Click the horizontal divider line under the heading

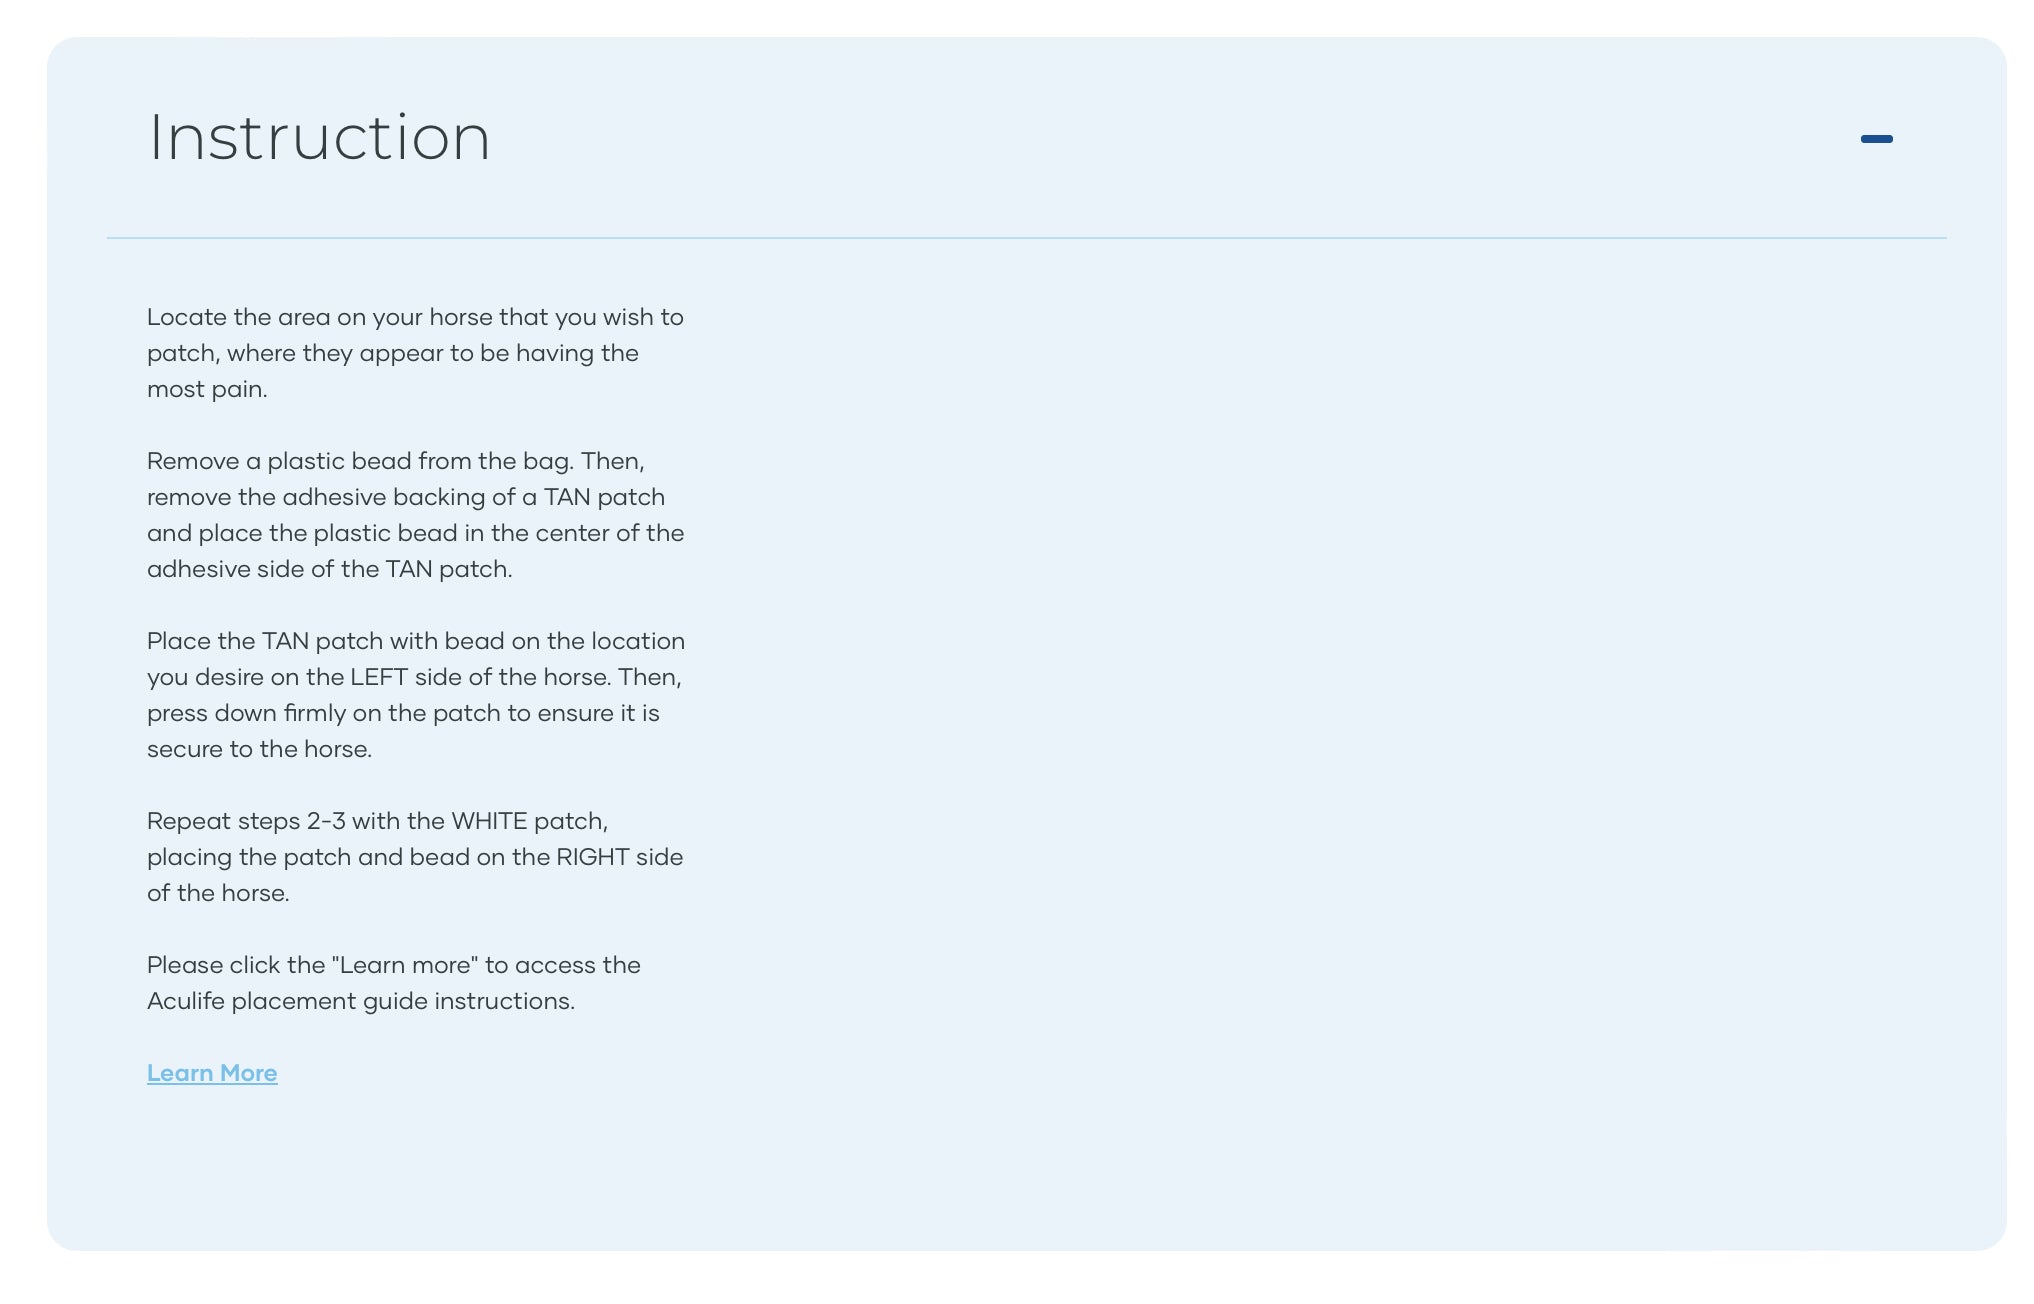click(x=1026, y=238)
